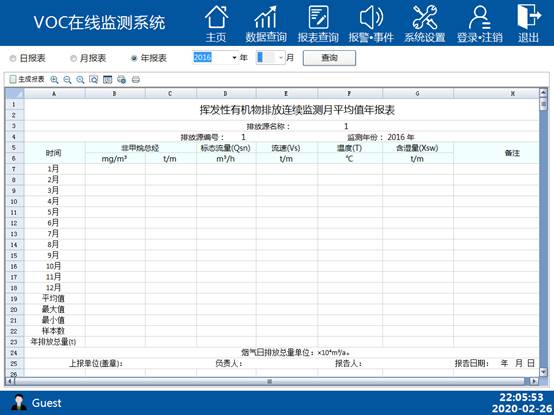
Task: Open 系统设置 system settings
Action: pos(425,24)
